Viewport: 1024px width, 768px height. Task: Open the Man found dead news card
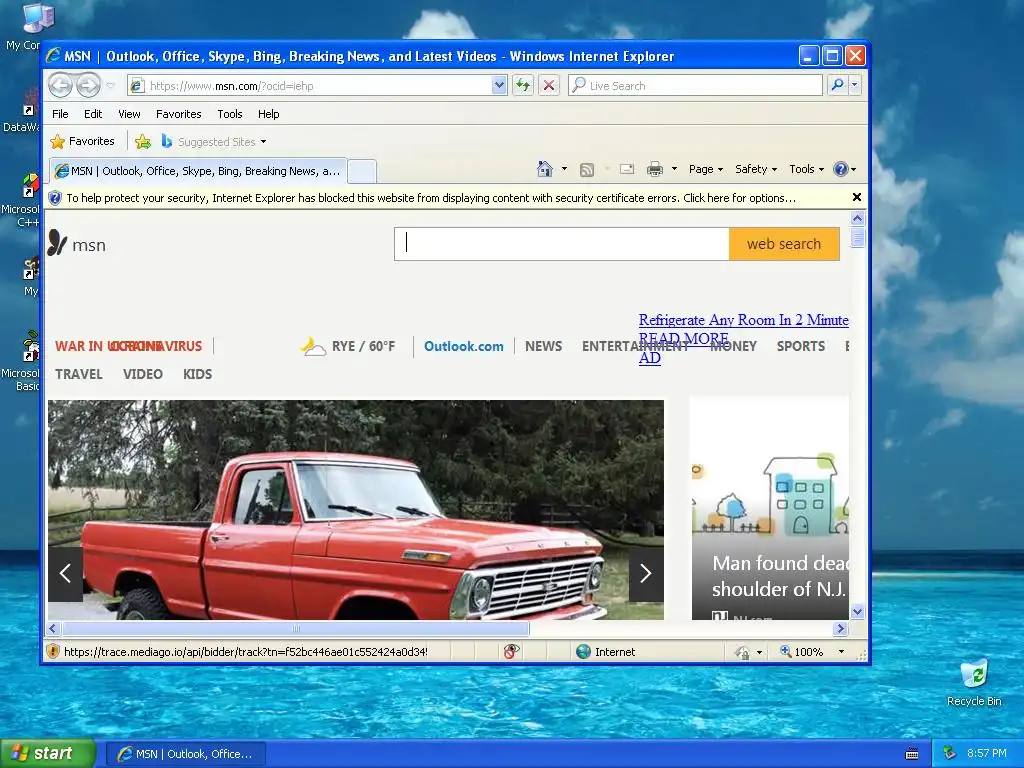pos(771,508)
